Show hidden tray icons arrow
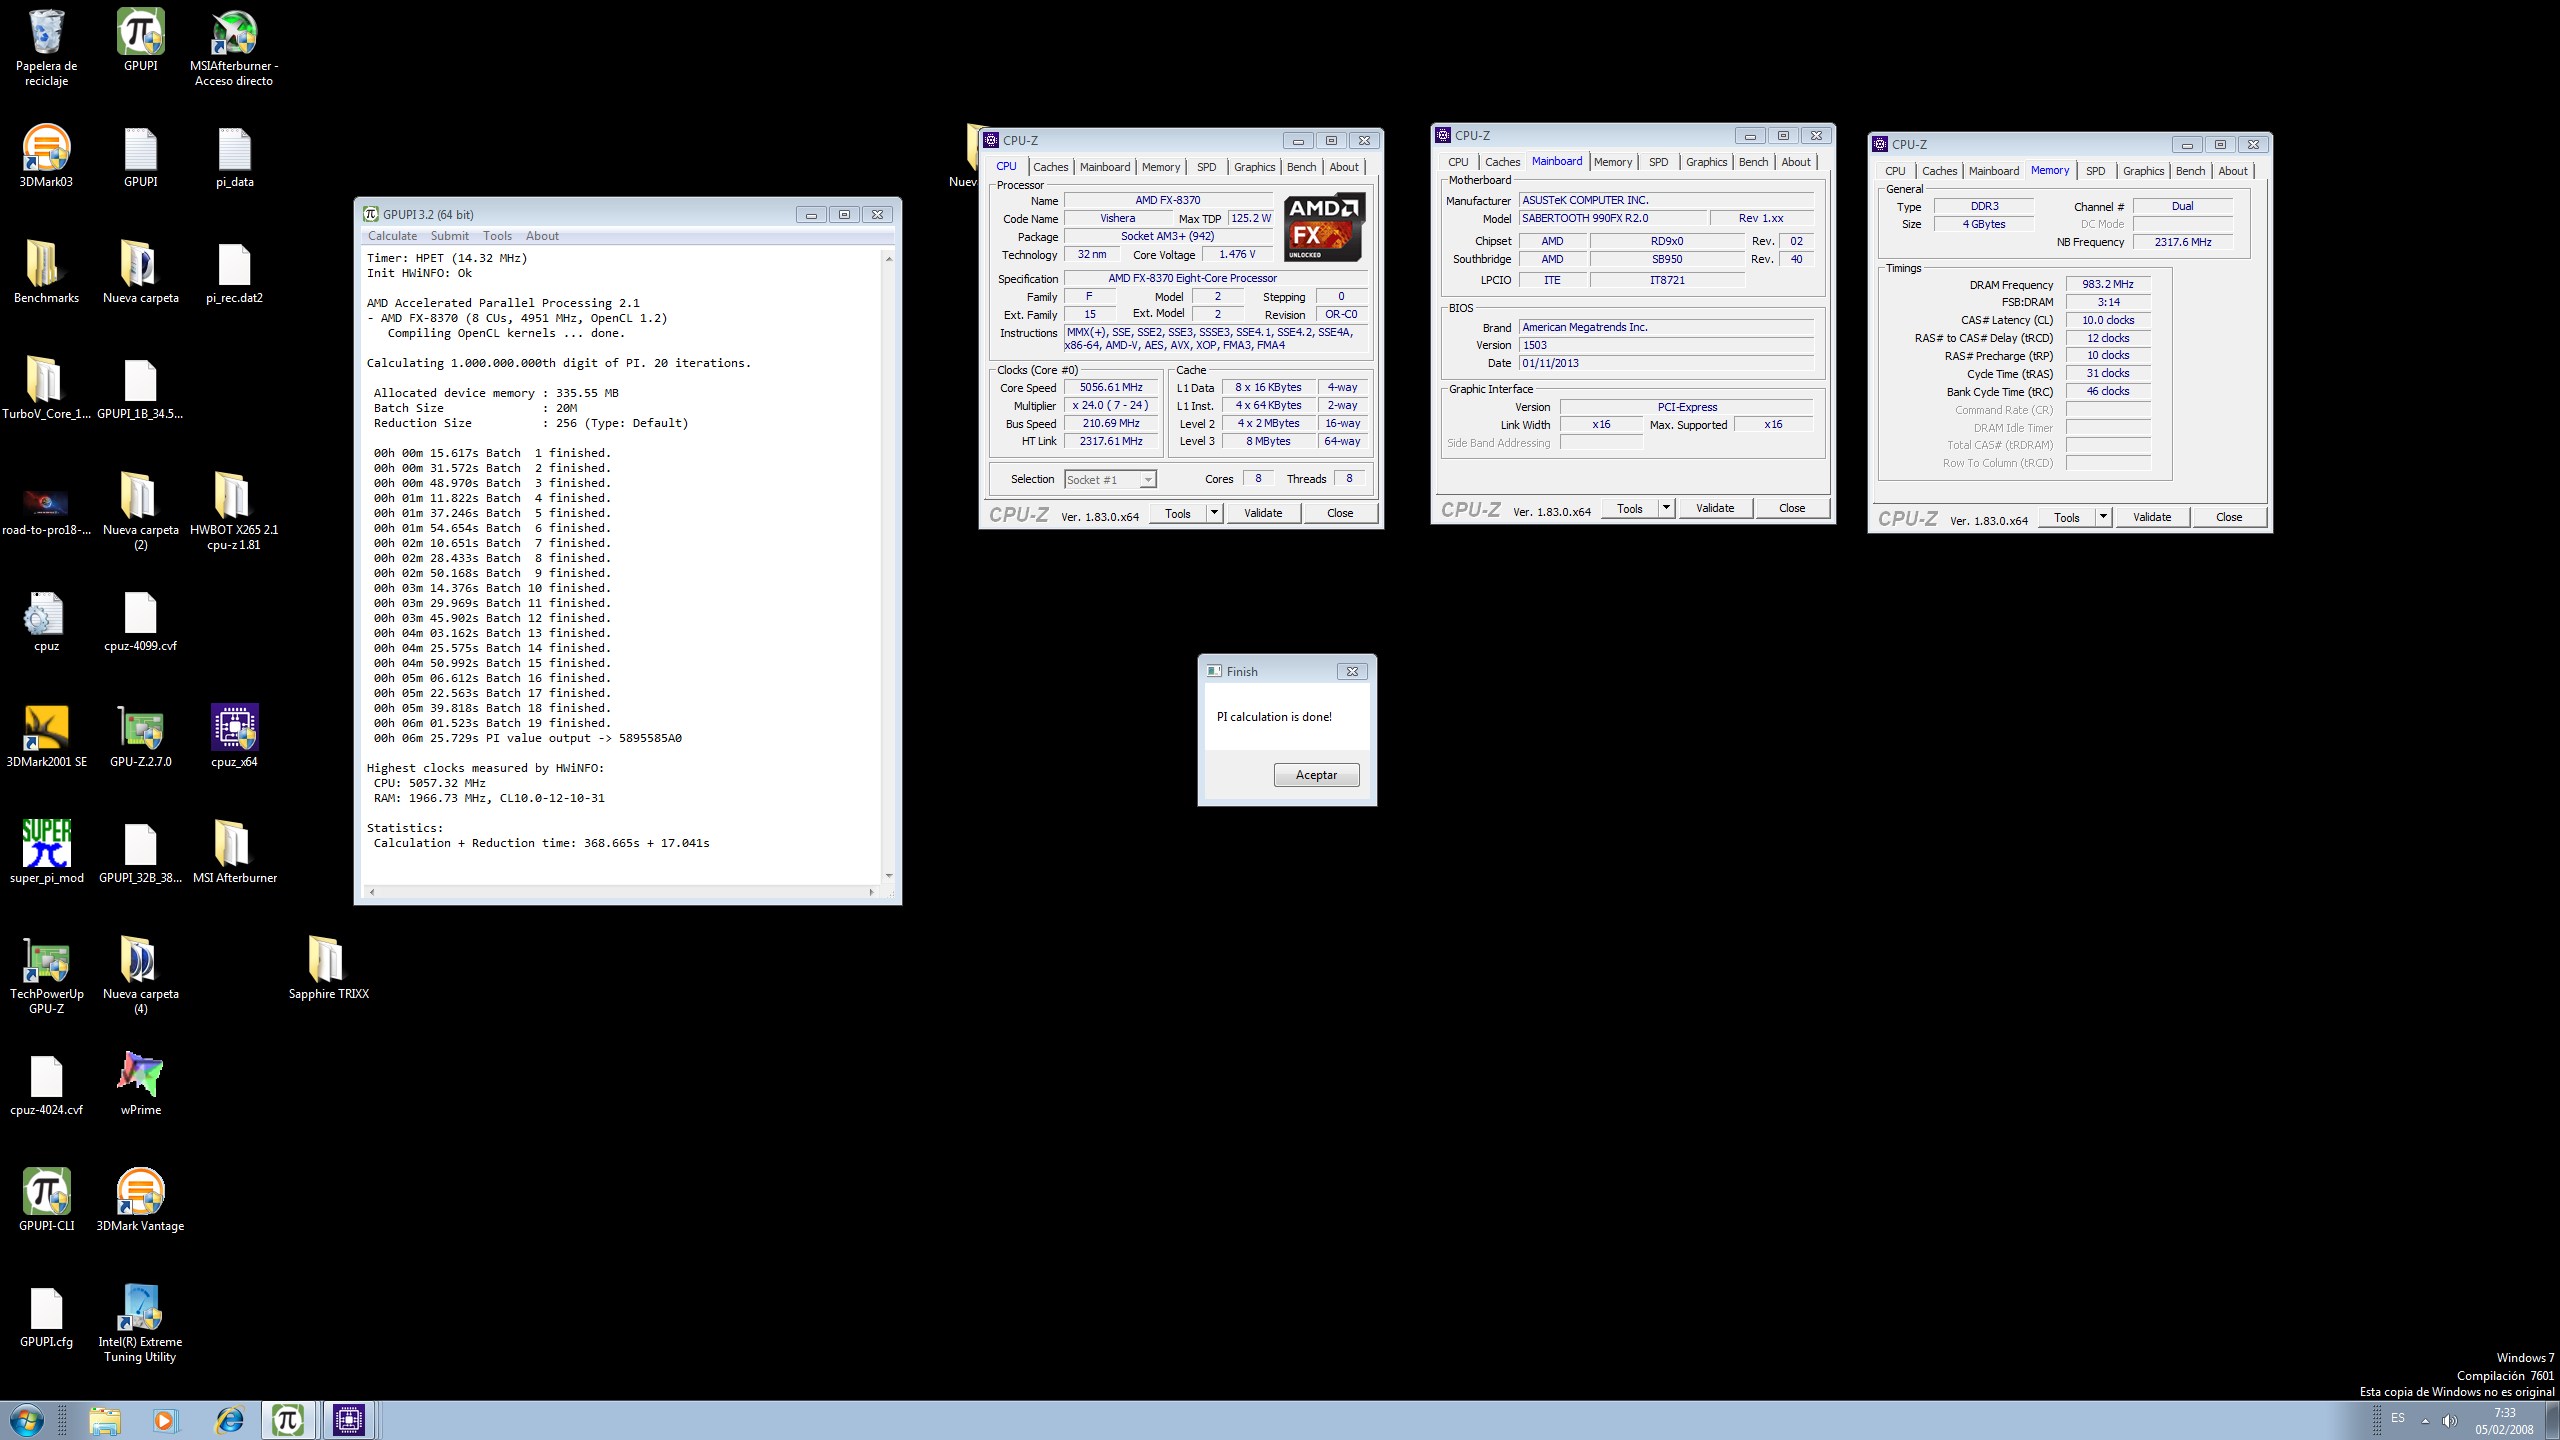This screenshot has width=2560, height=1440. [2425, 1420]
